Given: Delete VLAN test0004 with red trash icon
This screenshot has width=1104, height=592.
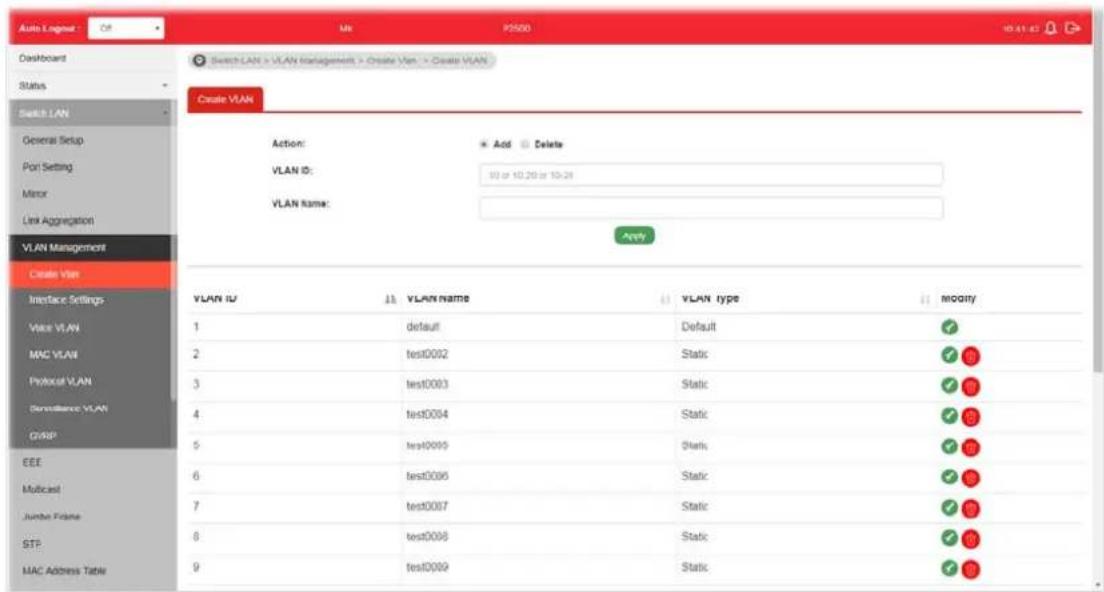Looking at the screenshot, I should pyautogui.click(x=971, y=417).
